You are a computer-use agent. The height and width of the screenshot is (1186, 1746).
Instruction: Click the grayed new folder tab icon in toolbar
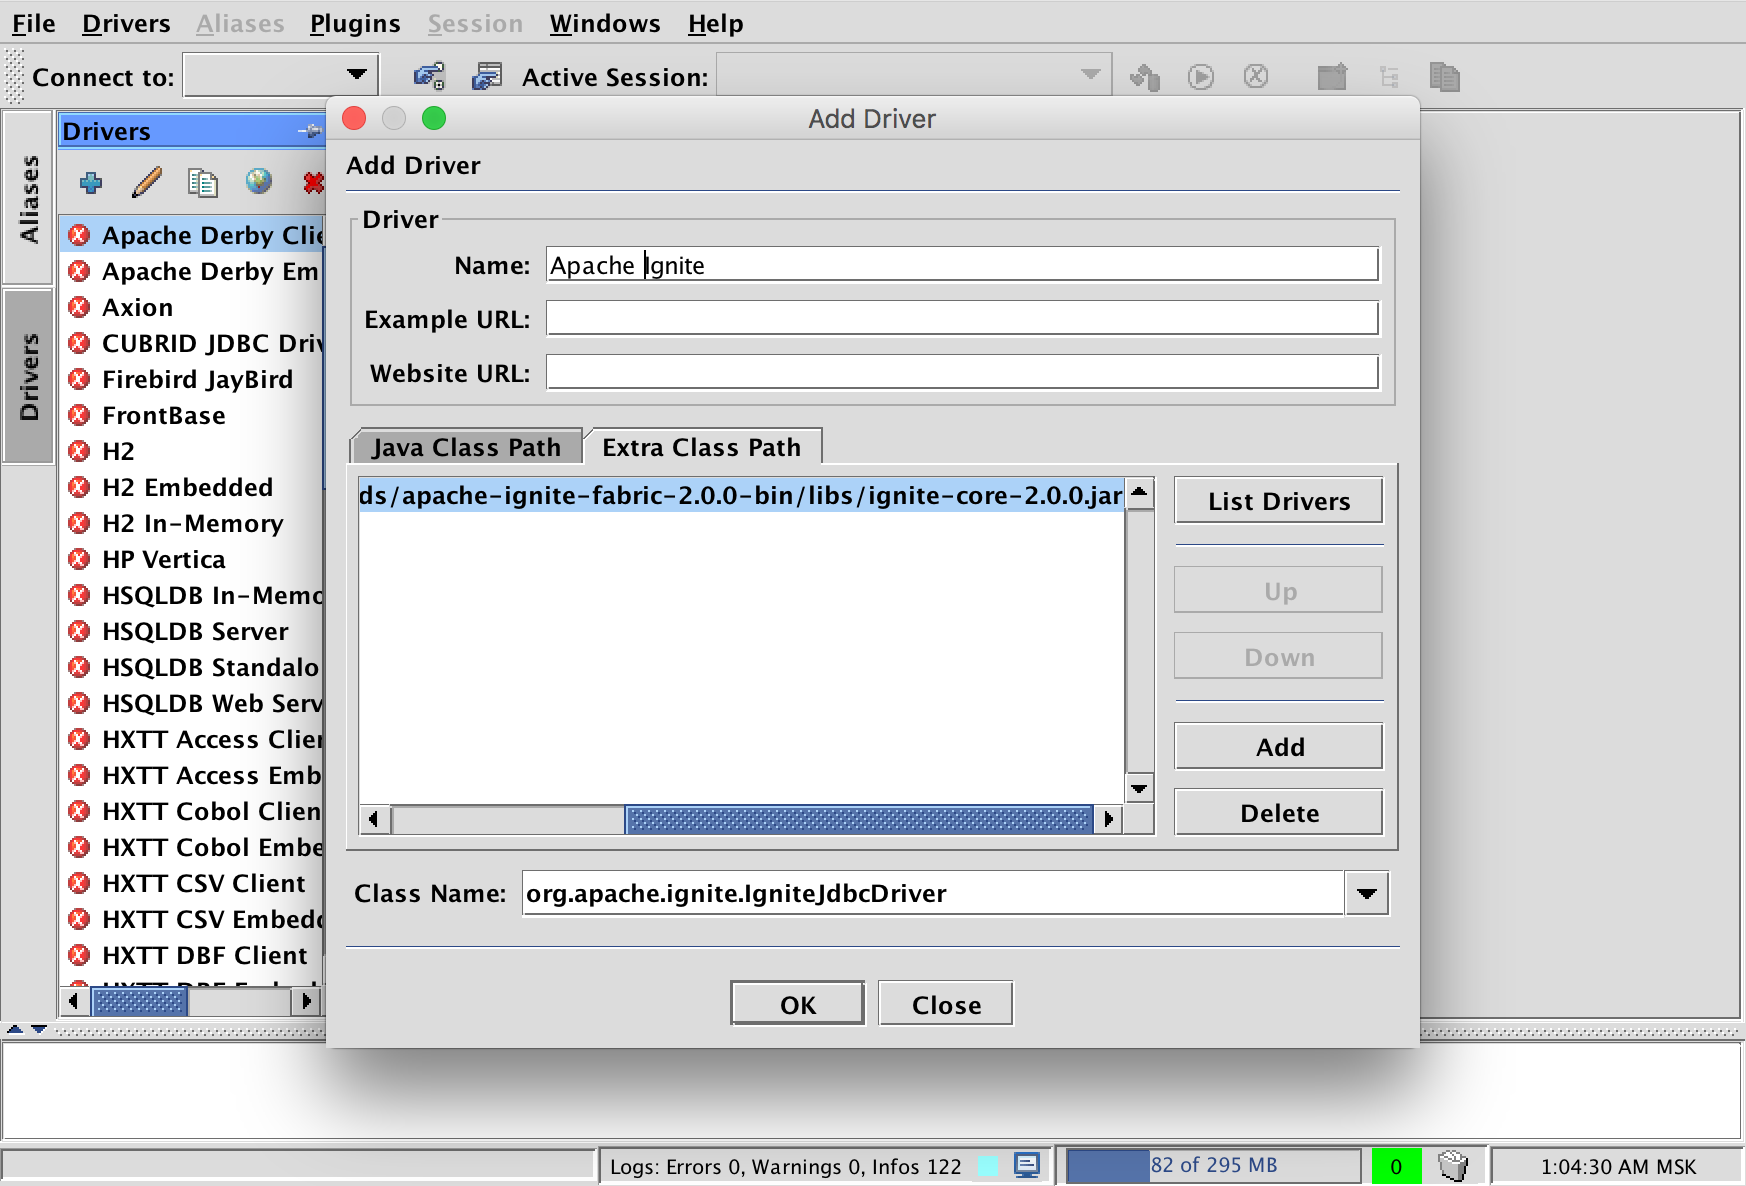pos(1332,77)
